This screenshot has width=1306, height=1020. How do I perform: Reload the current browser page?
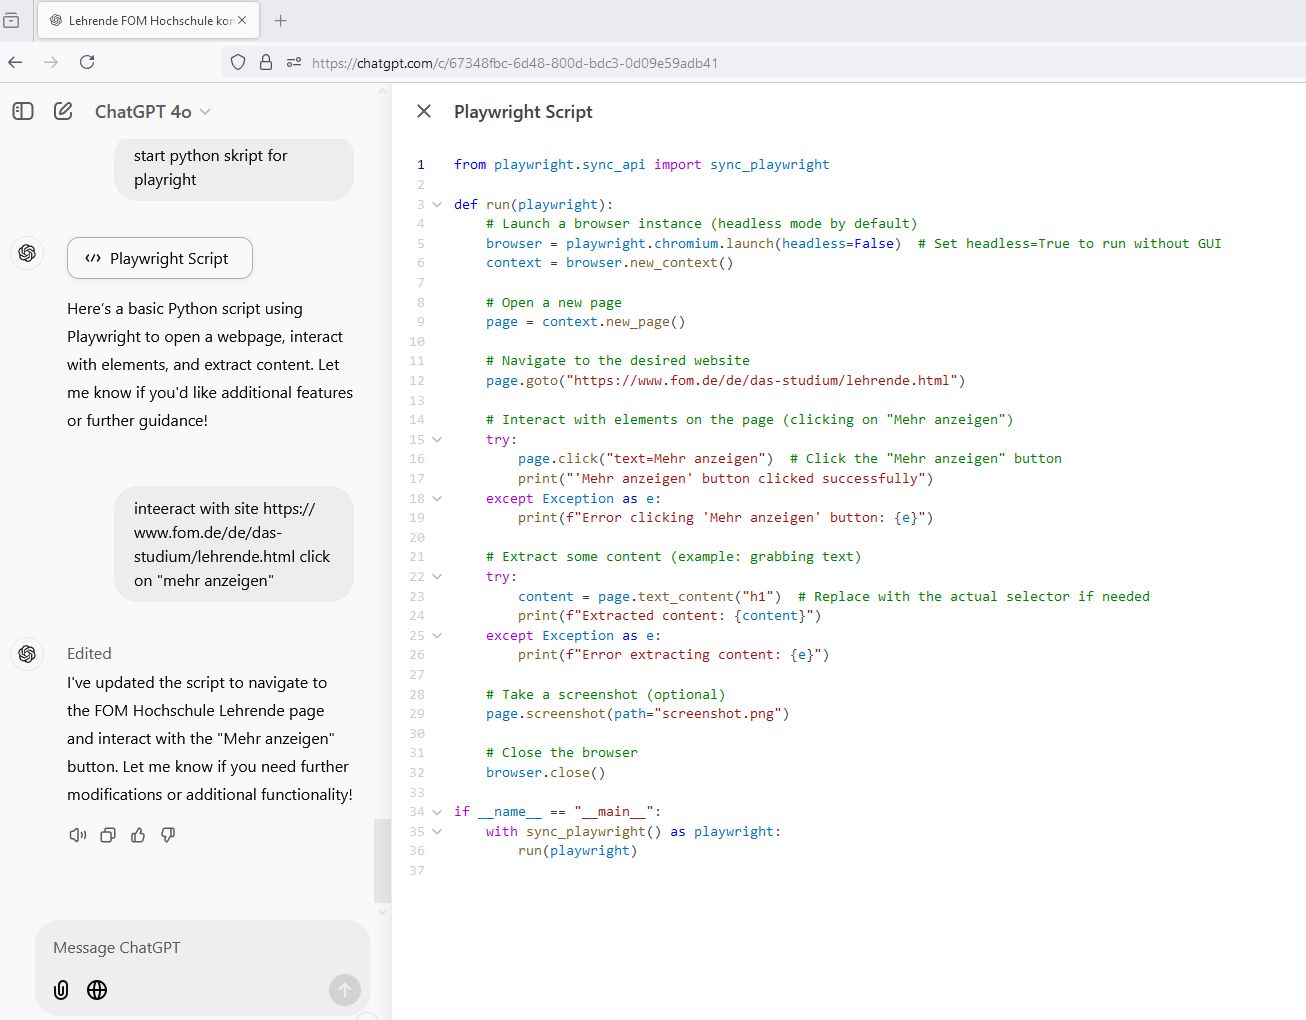click(x=87, y=62)
